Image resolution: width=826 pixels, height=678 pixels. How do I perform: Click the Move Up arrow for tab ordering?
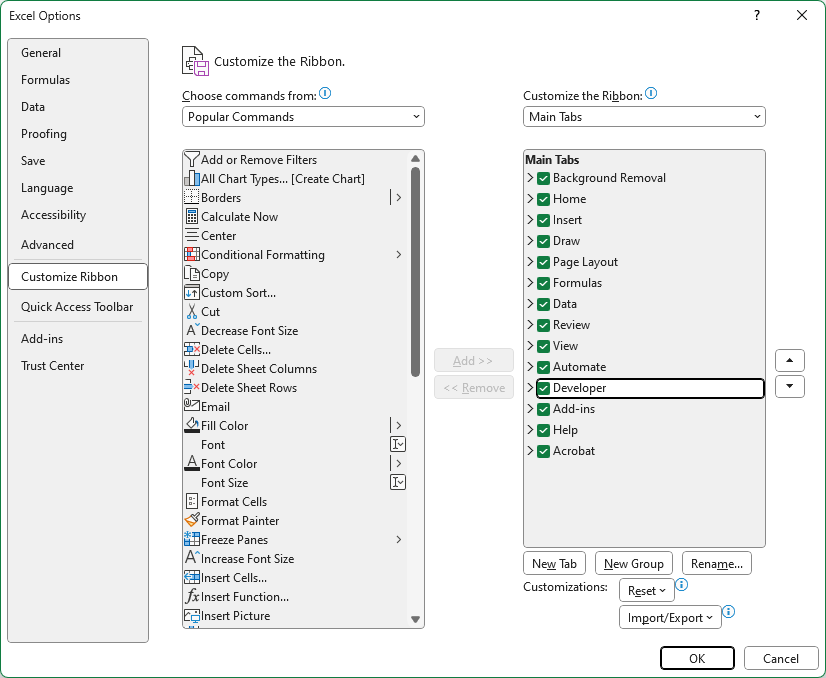click(x=789, y=360)
